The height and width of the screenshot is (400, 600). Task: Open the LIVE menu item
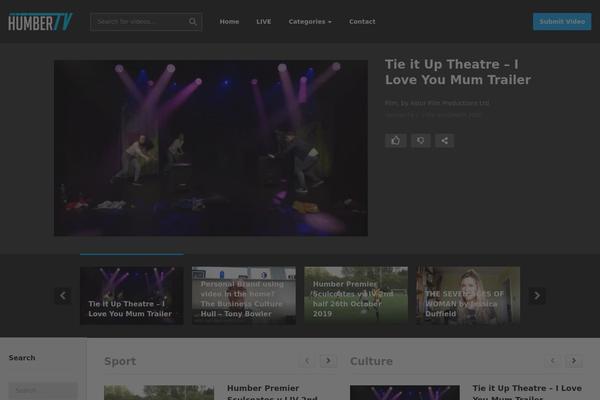click(x=264, y=21)
